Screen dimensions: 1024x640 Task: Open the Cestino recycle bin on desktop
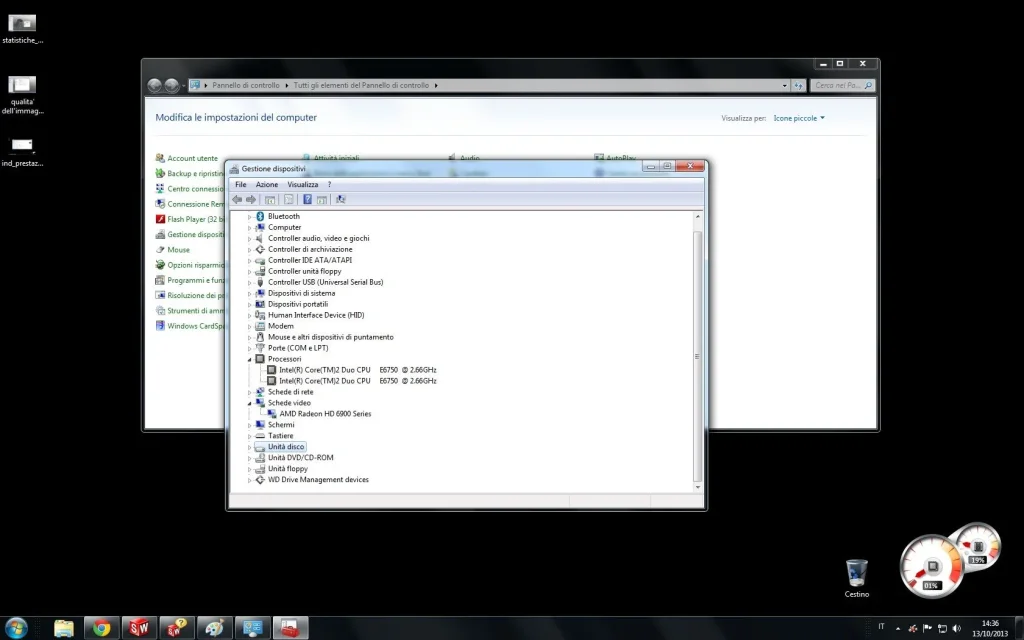coord(856,578)
